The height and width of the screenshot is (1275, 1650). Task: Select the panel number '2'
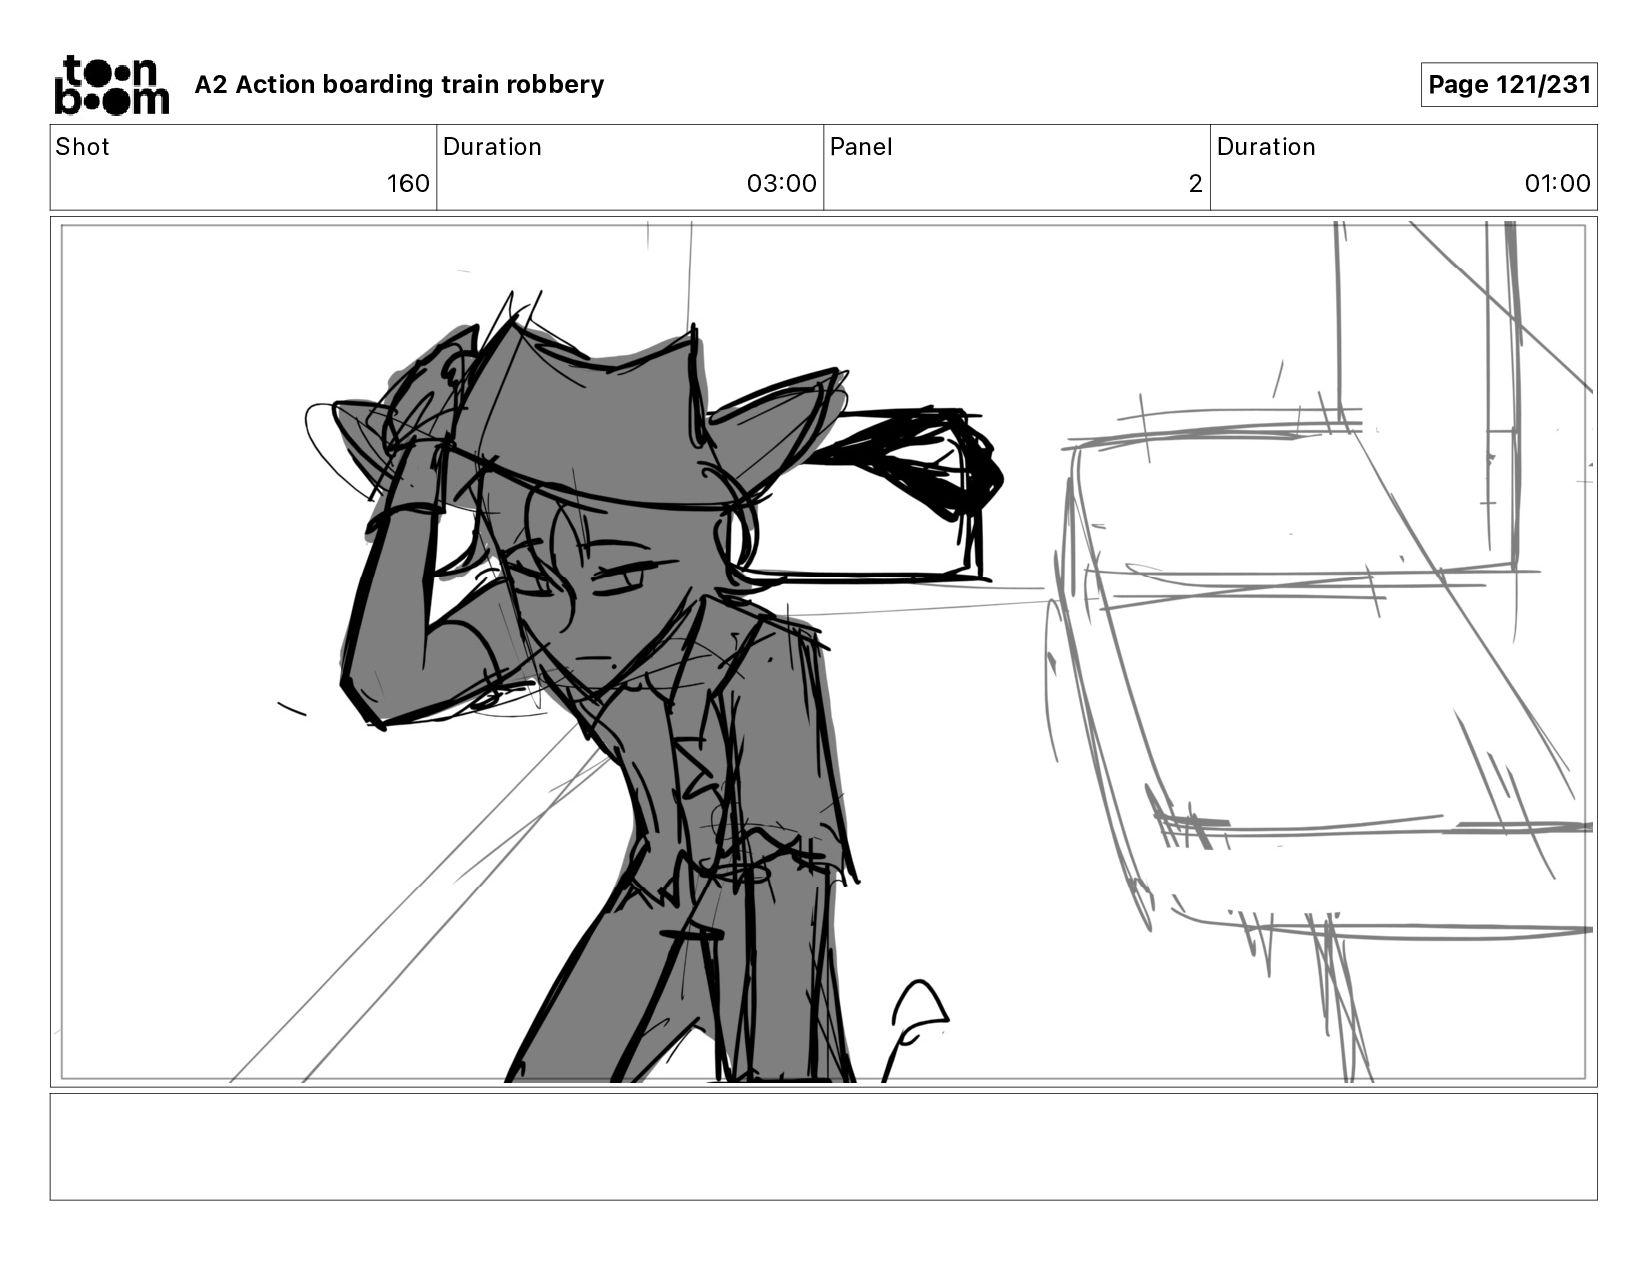pyautogui.click(x=1195, y=184)
